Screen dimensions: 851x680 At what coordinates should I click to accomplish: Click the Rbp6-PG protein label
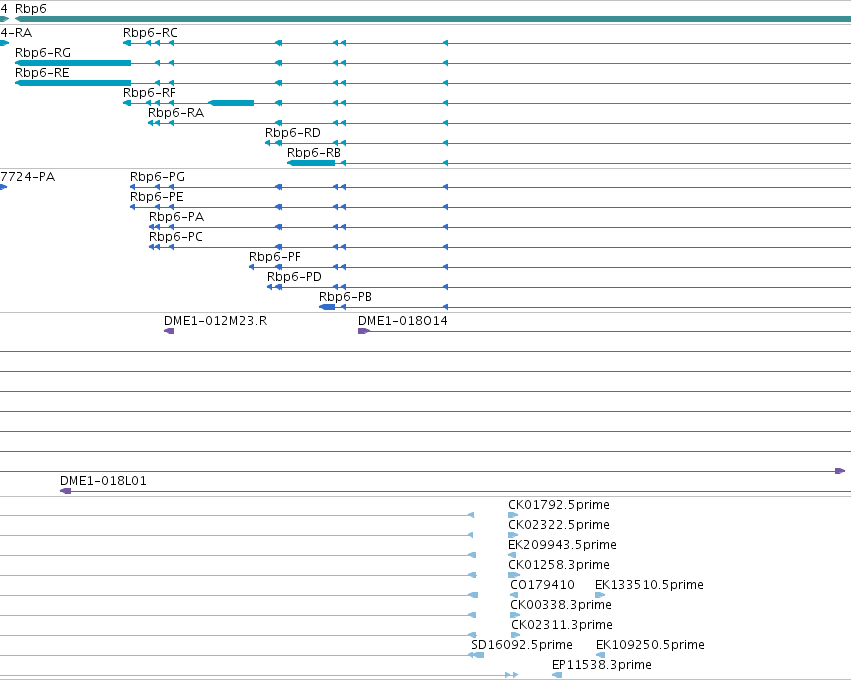pos(157,177)
